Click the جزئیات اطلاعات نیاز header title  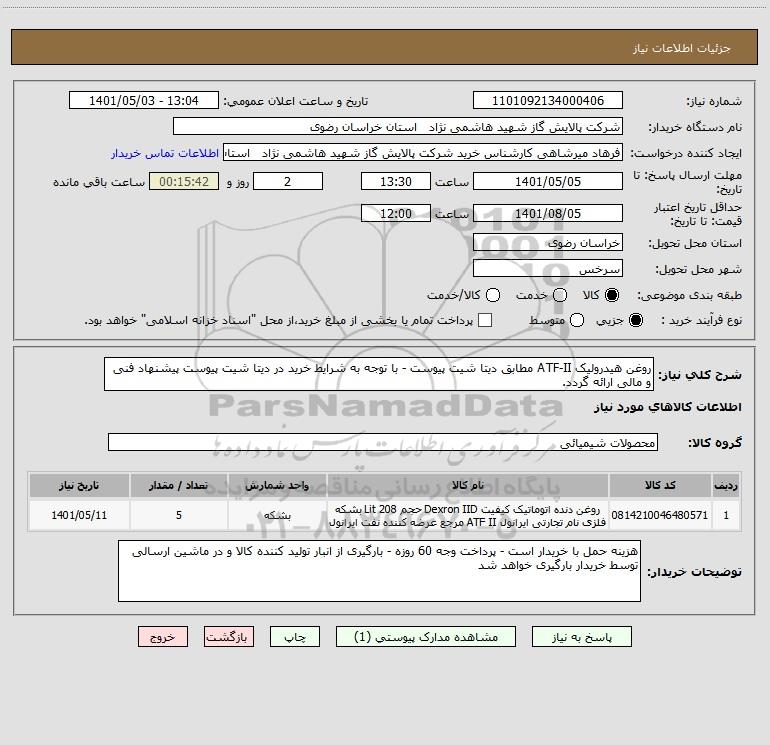click(x=682, y=48)
